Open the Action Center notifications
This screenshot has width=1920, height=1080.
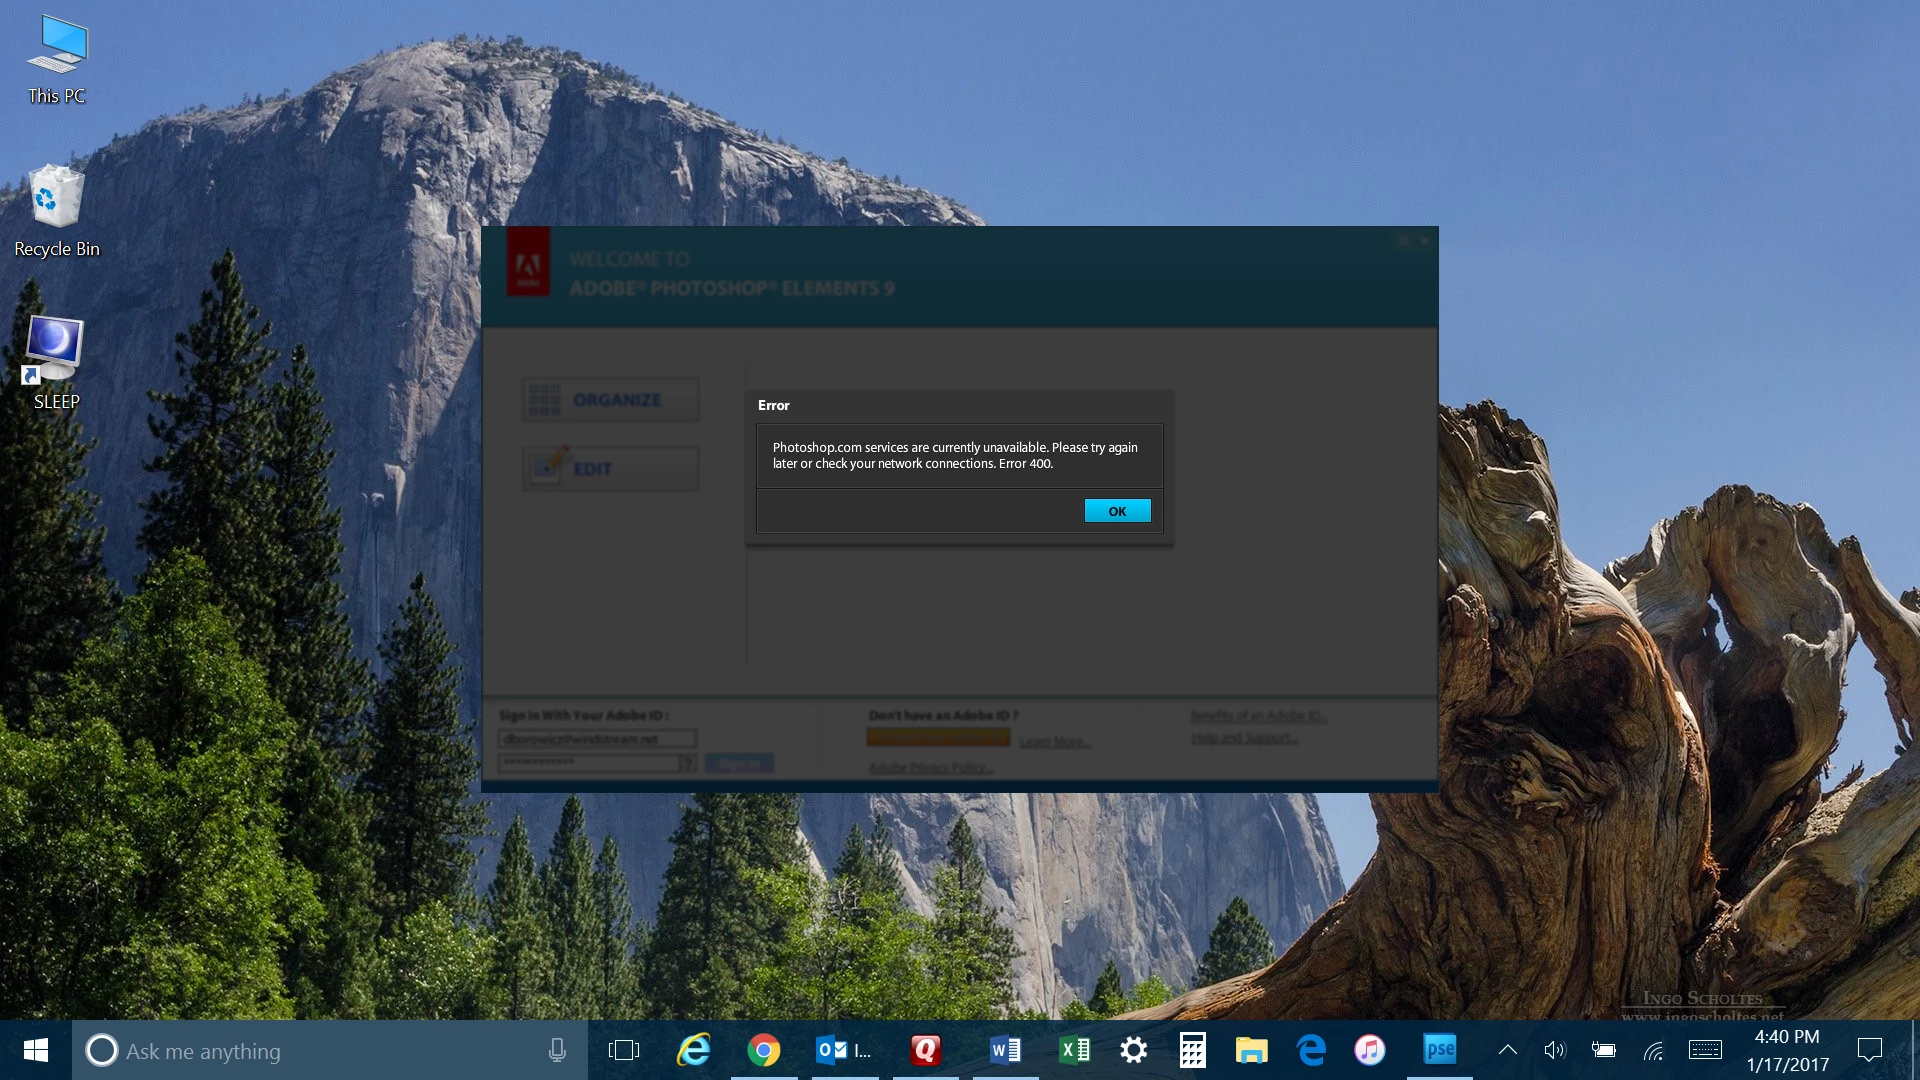click(1869, 1050)
